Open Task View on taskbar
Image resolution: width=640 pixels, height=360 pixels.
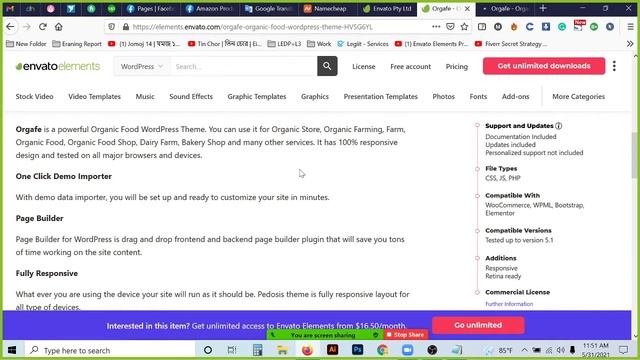coord(232,350)
